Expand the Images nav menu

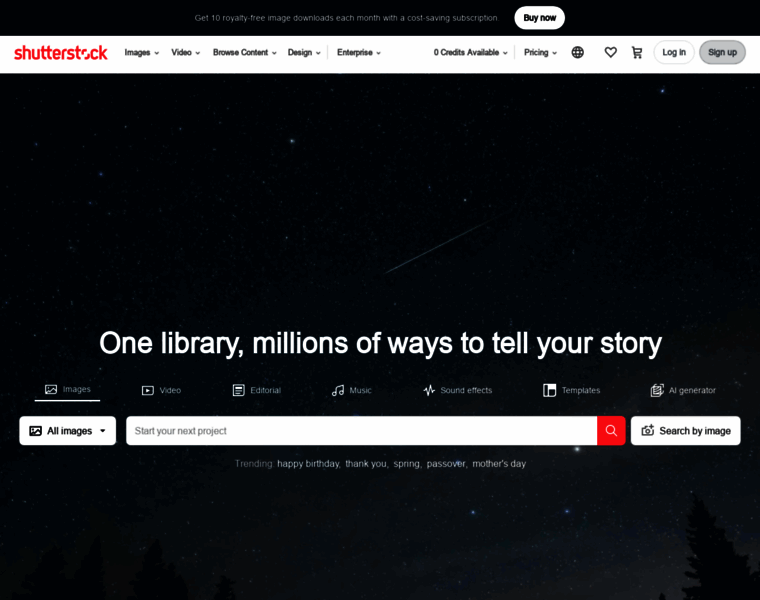(x=142, y=52)
